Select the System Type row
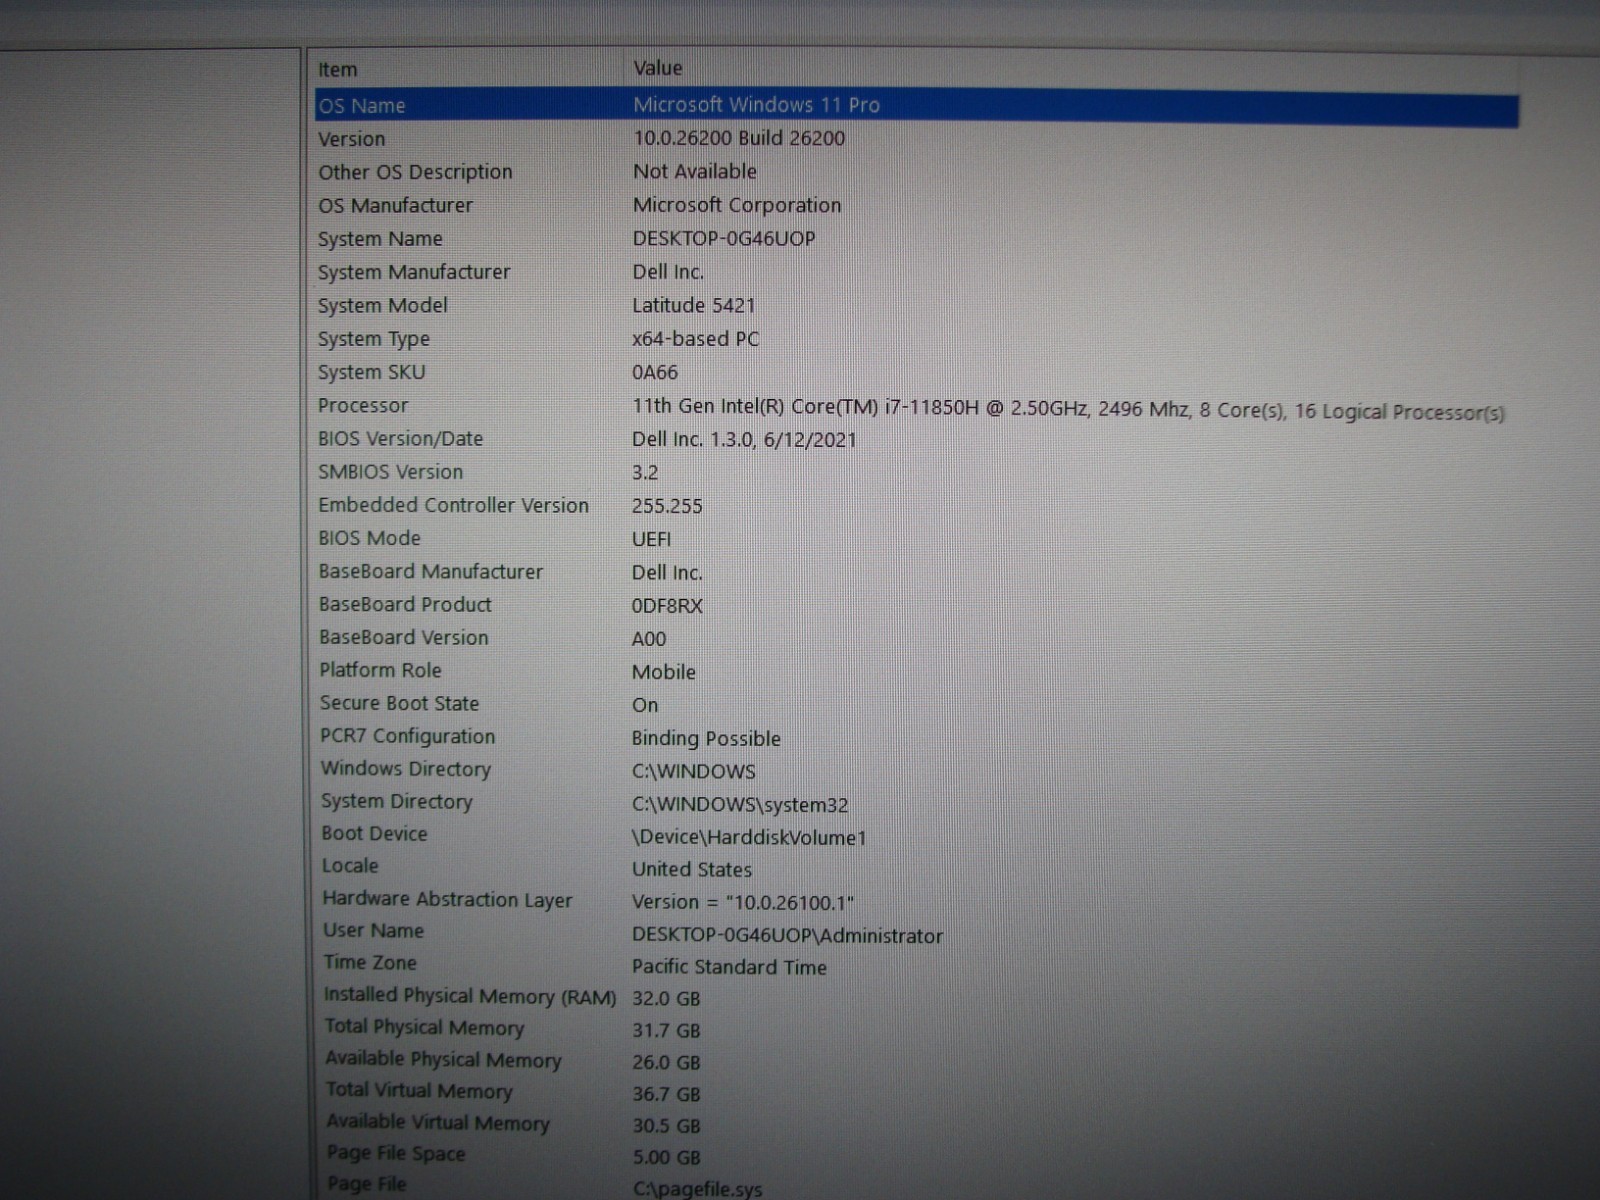 point(374,339)
